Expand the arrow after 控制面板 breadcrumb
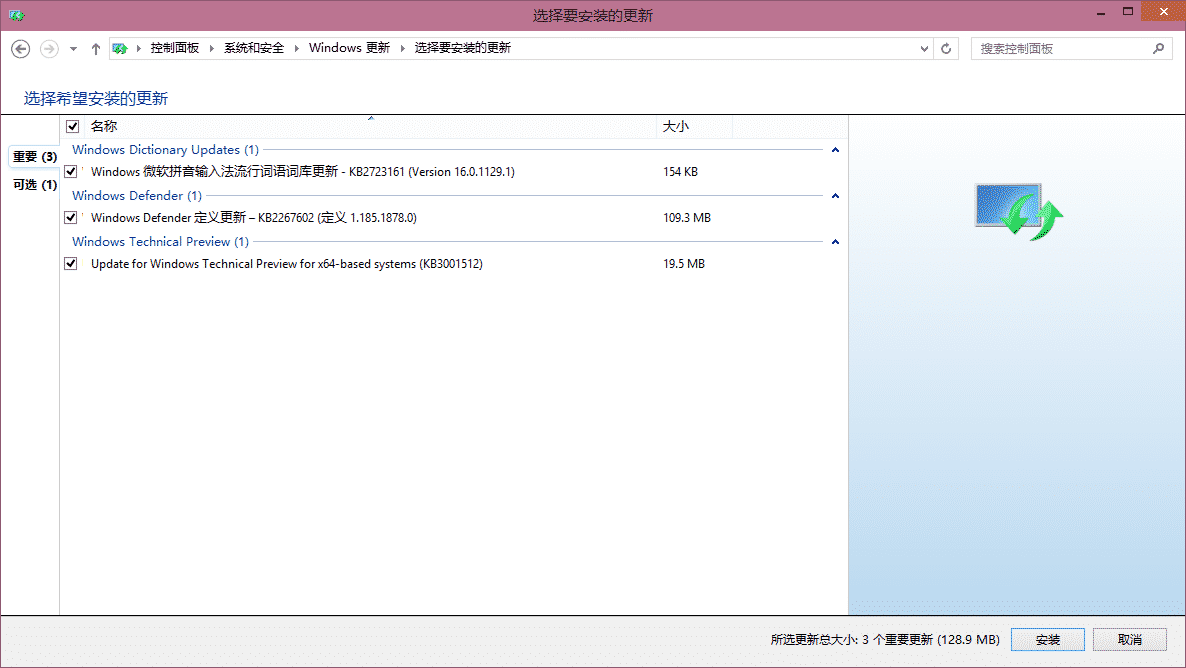The height and width of the screenshot is (668, 1186). click(211, 48)
